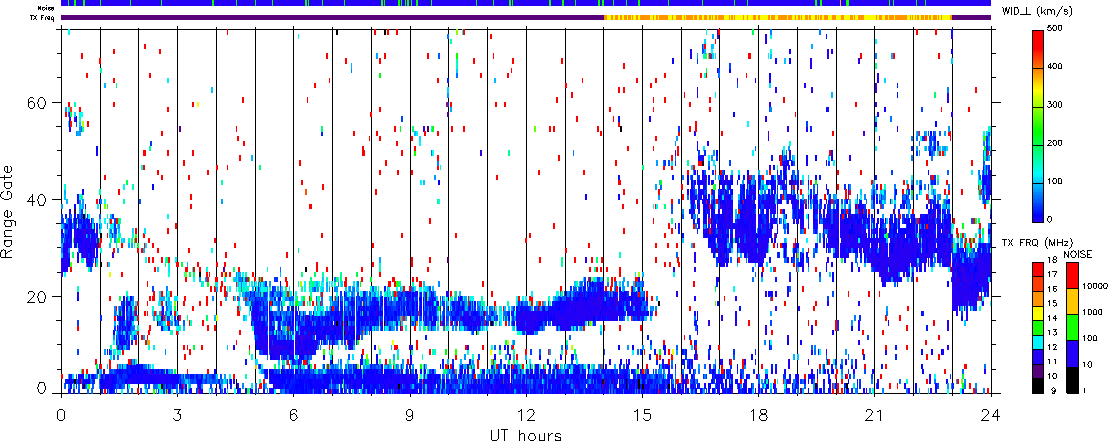The height and width of the screenshot is (441, 1108).
Task: Click the 10000 label in NOISE legend
Action: click(x=1094, y=284)
